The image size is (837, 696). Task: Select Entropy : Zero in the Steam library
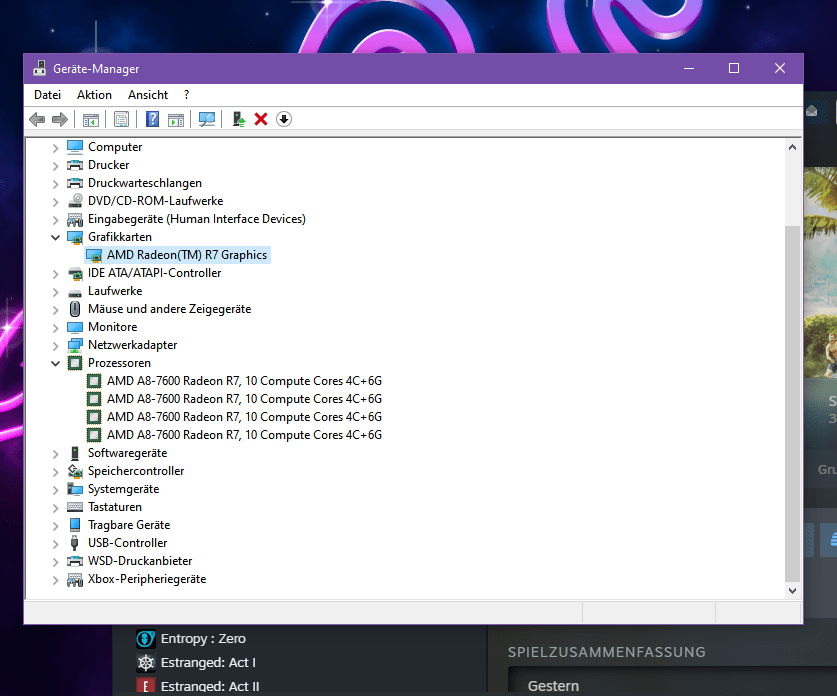click(x=203, y=638)
